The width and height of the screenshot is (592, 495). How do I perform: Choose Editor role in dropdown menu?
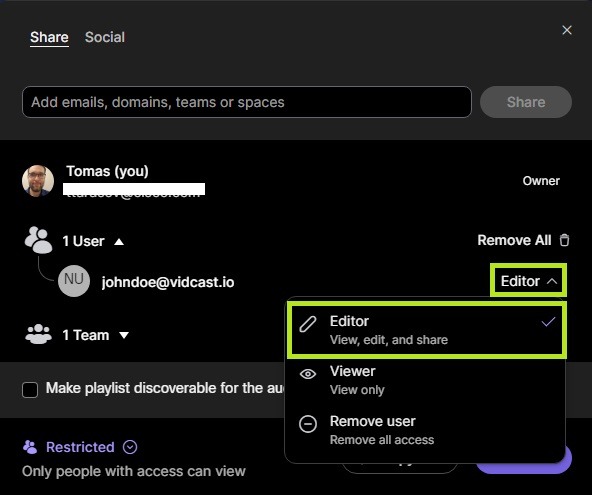tap(427, 330)
